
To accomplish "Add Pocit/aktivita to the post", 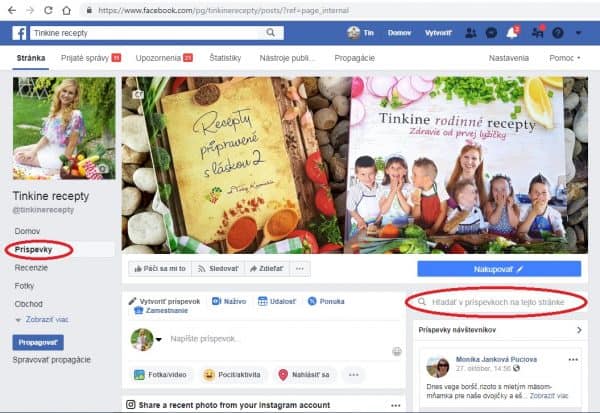I will tap(232, 375).
